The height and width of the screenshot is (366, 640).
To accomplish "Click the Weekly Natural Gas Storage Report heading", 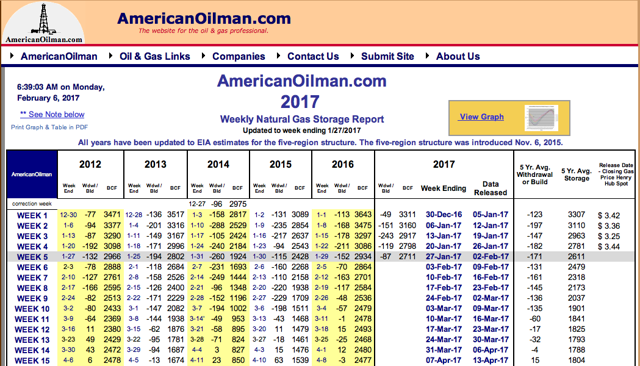I will (x=302, y=119).
